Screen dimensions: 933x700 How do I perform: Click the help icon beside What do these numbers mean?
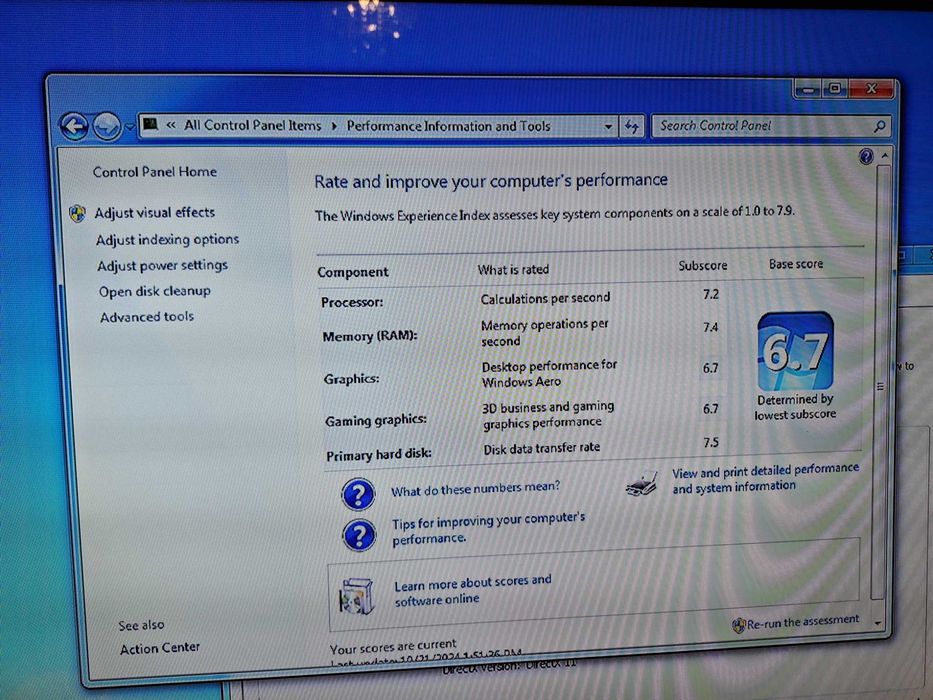[x=358, y=495]
